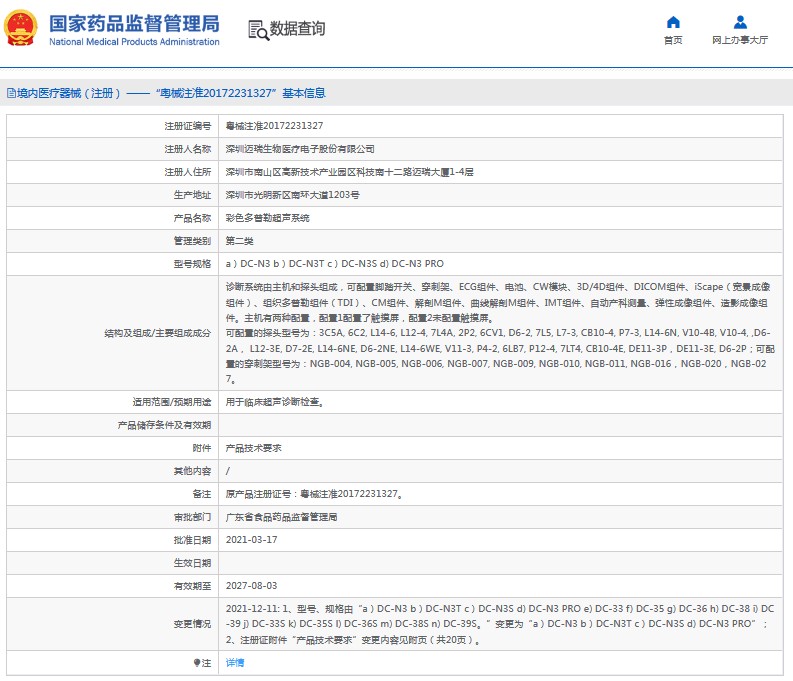
Task: Click the attachment value 产品技术要求
Action: (253, 448)
